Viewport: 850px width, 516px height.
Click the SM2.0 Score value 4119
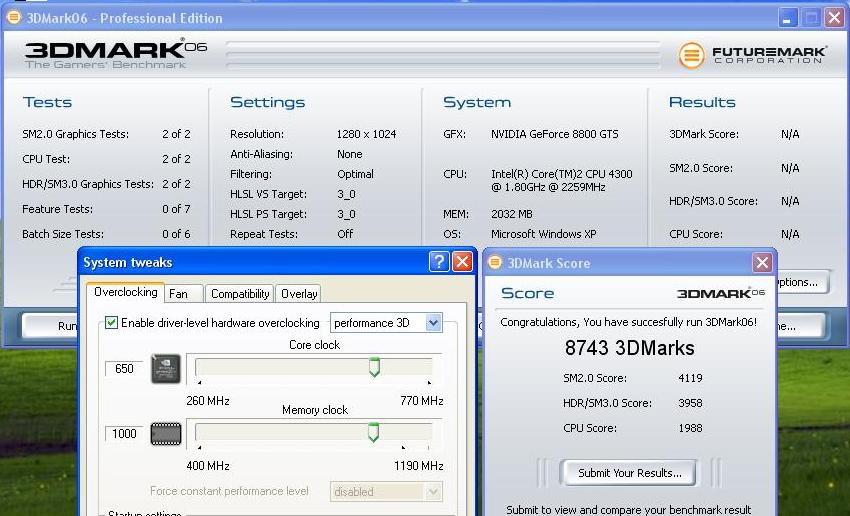tap(690, 378)
